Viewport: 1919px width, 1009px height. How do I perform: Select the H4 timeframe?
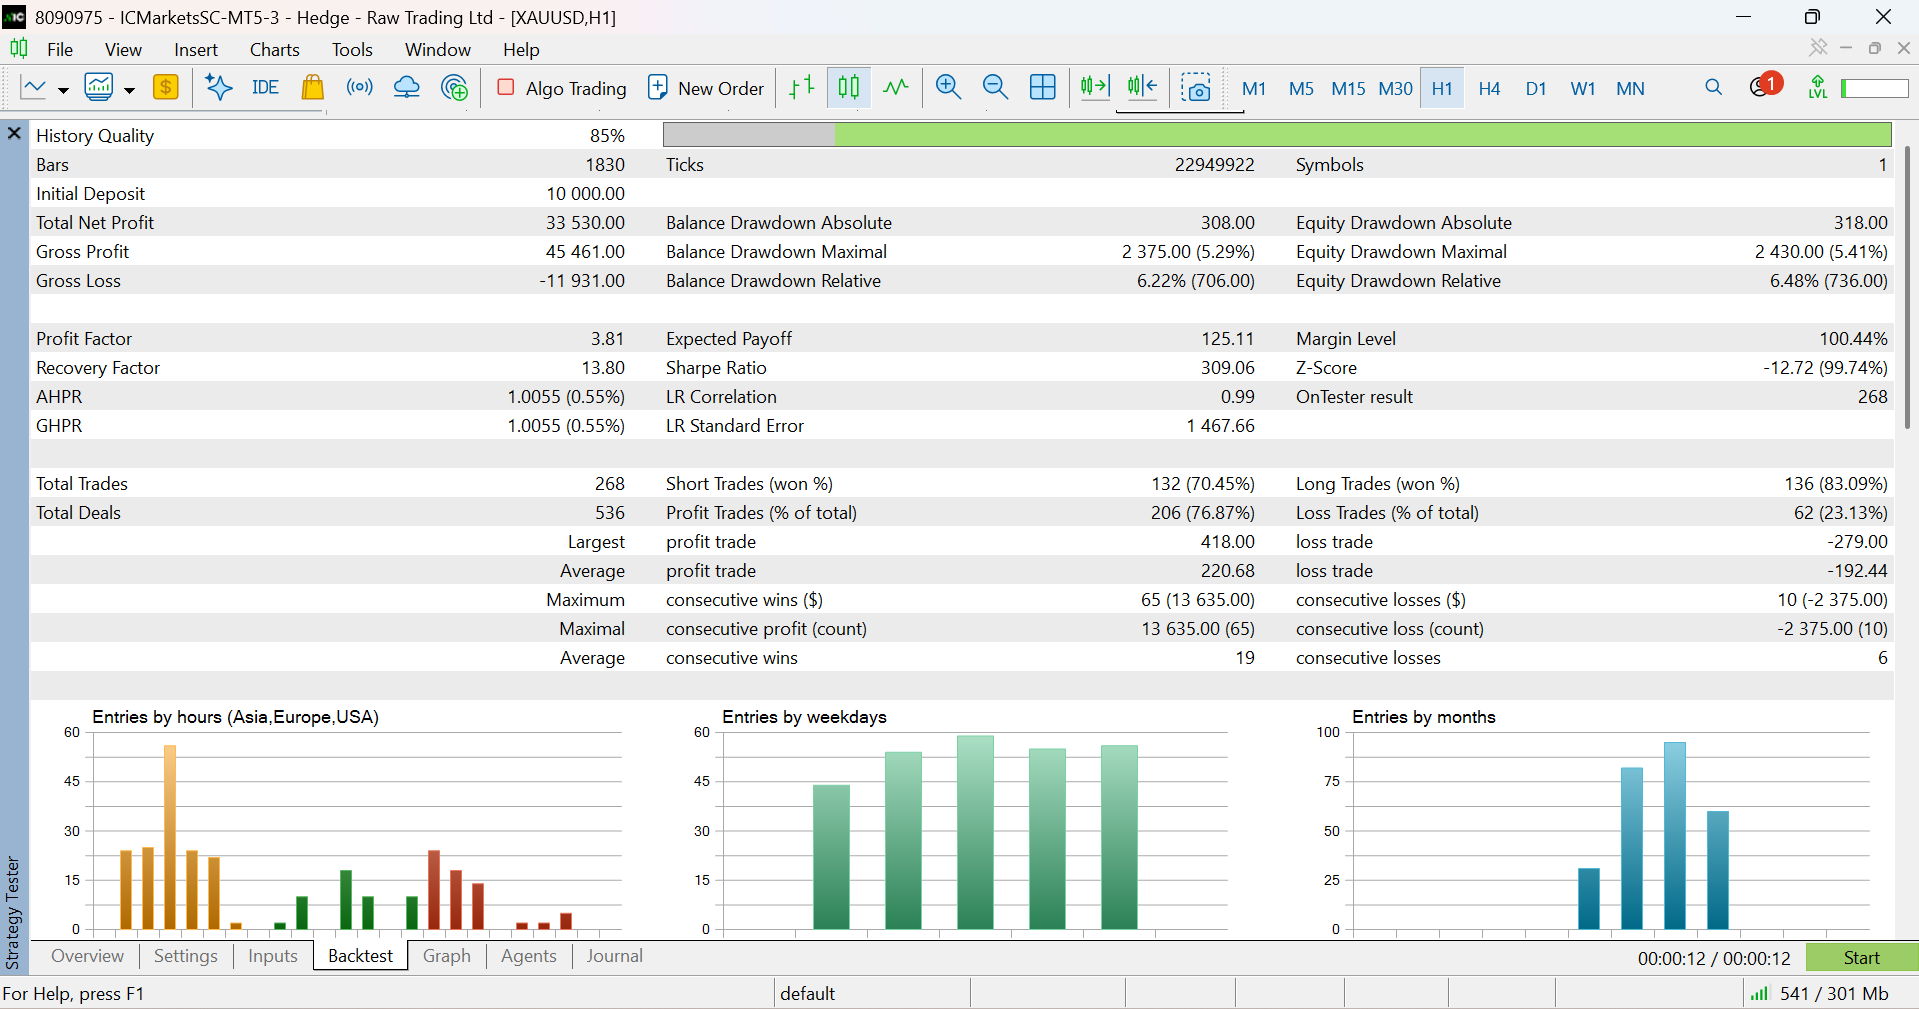(1489, 88)
